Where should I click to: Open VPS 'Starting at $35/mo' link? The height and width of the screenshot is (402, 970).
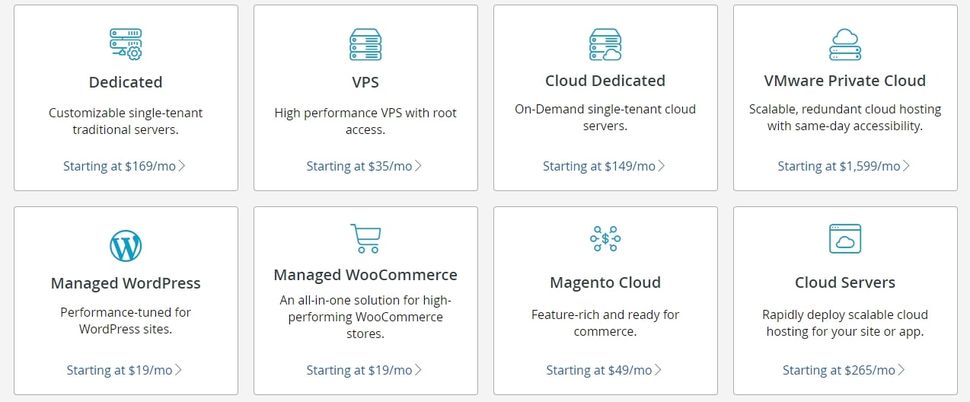[x=364, y=166]
